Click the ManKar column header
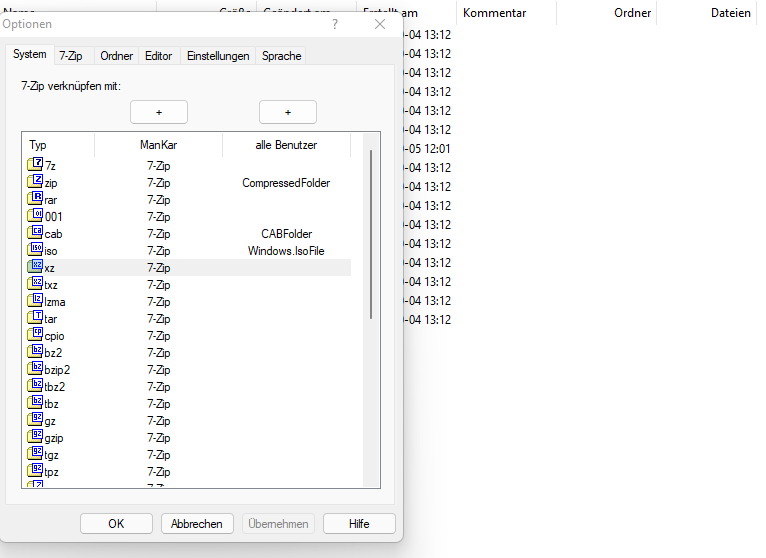The width and height of the screenshot is (766, 558). (x=158, y=145)
